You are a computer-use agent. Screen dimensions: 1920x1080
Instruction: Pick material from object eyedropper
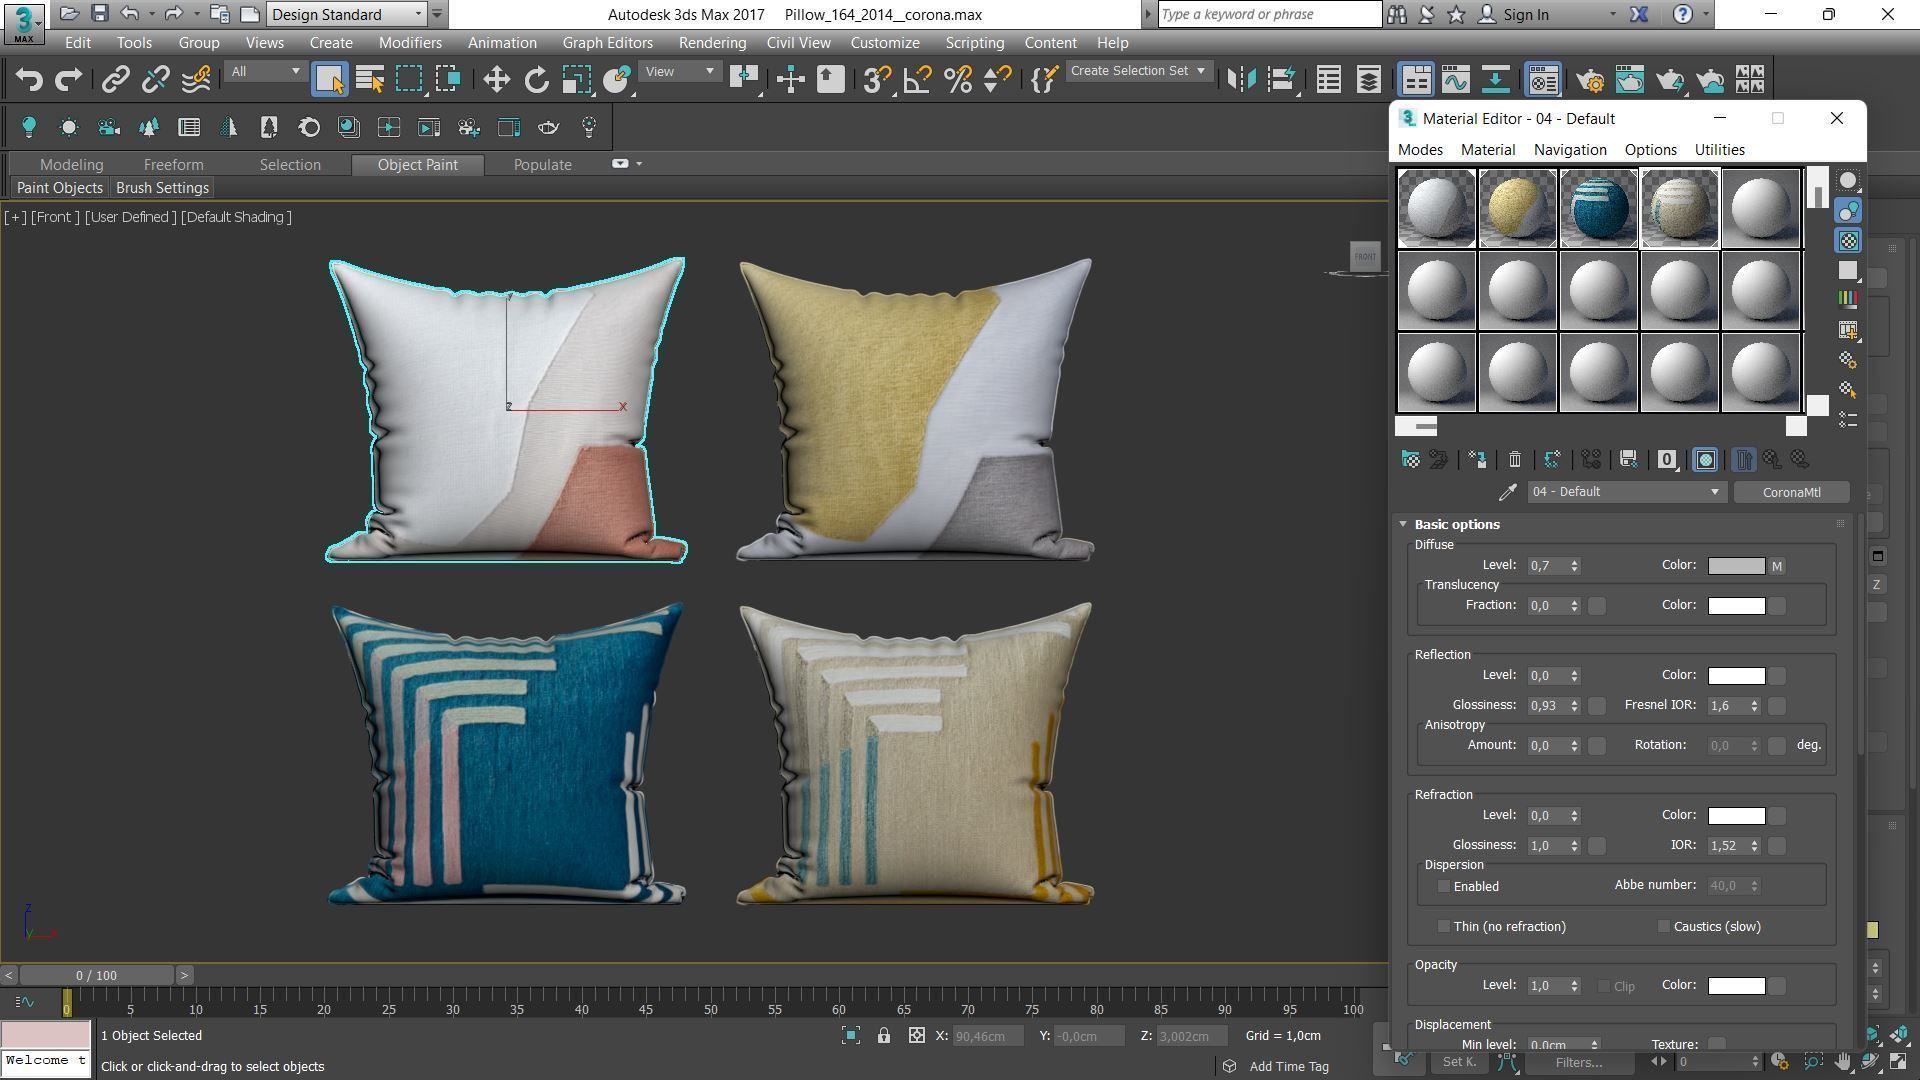click(x=1507, y=492)
